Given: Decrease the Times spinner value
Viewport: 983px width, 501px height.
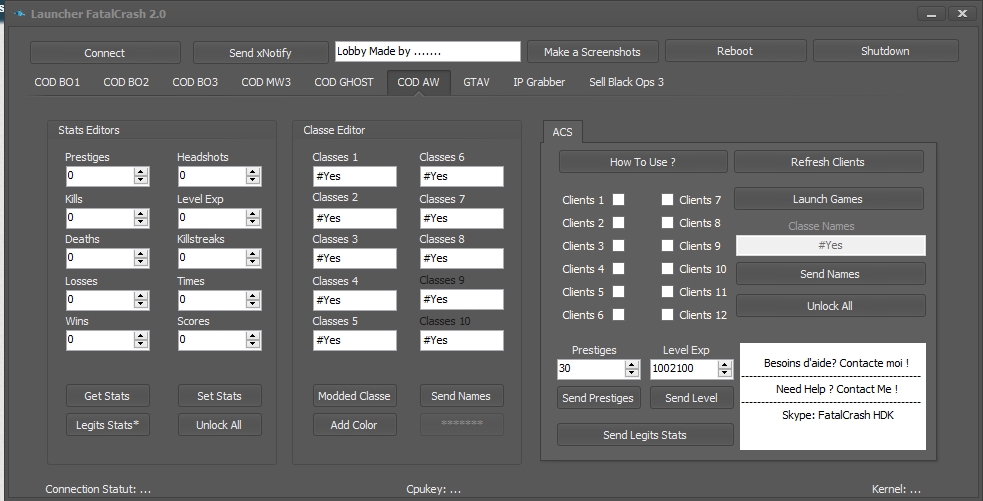Looking at the screenshot, I should coord(253,304).
